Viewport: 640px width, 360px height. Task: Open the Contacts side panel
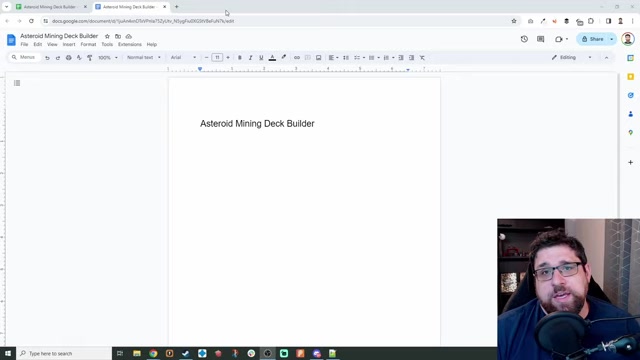(631, 114)
